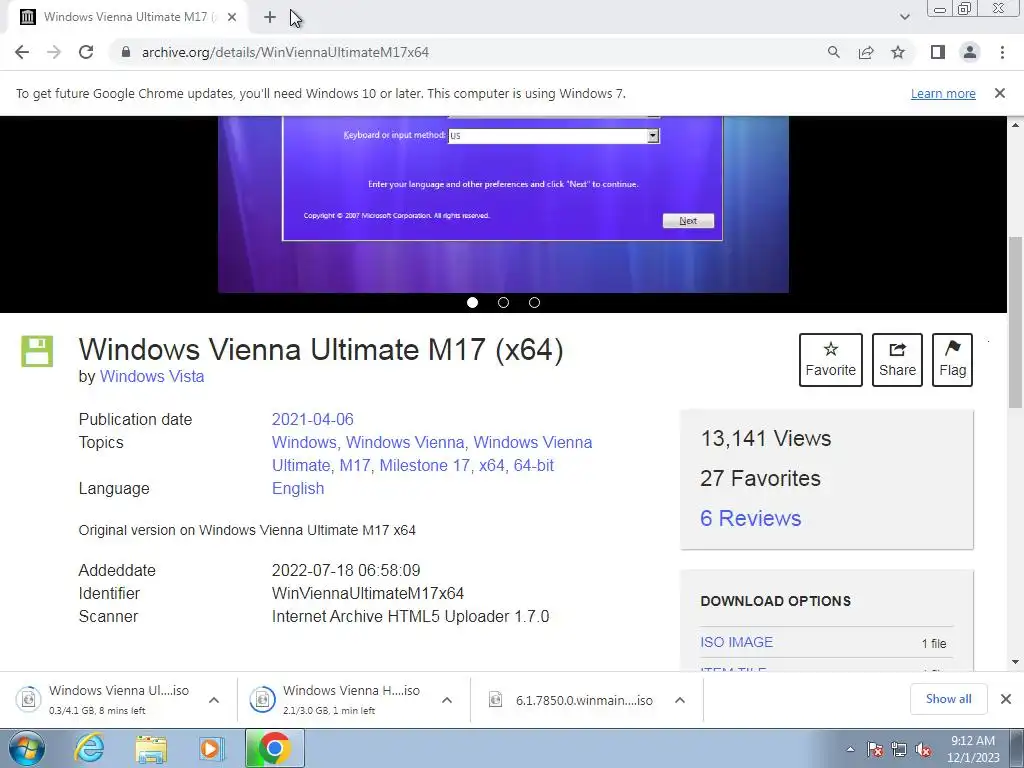Open Windows Explorer from the taskbar
1024x768 pixels.
(151, 748)
